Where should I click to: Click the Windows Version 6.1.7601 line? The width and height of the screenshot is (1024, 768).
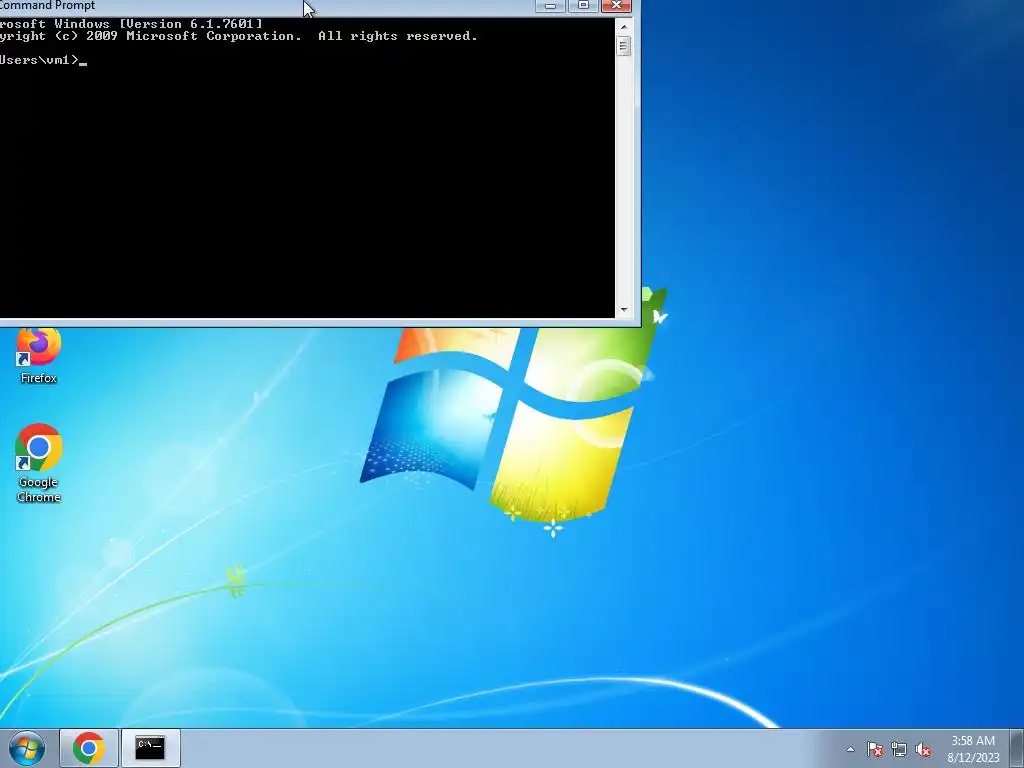(x=131, y=24)
